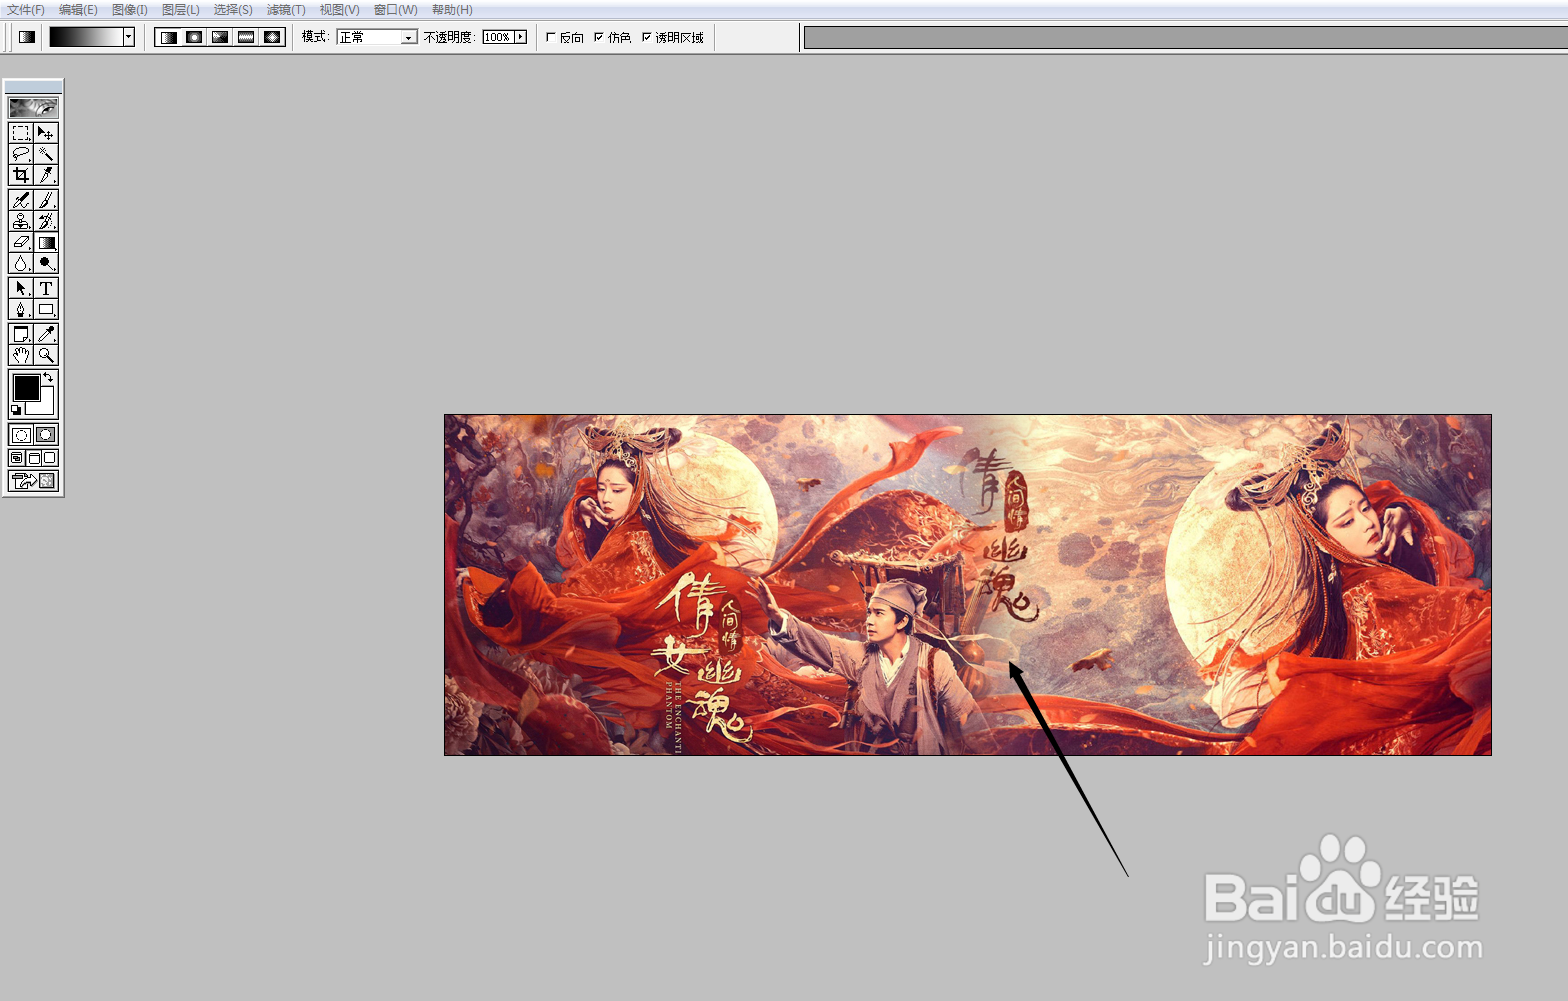Viewport: 1568px width, 1001px height.
Task: Select the Zoom tool
Action: tap(46, 355)
